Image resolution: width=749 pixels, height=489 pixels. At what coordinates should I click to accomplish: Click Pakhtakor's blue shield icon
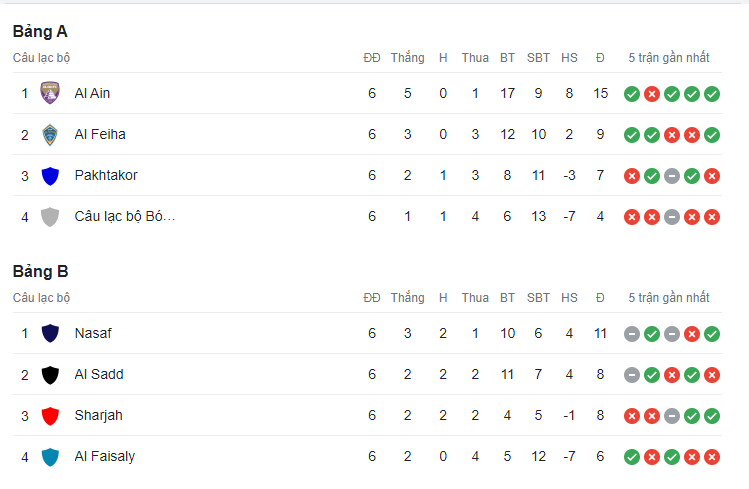coord(50,176)
